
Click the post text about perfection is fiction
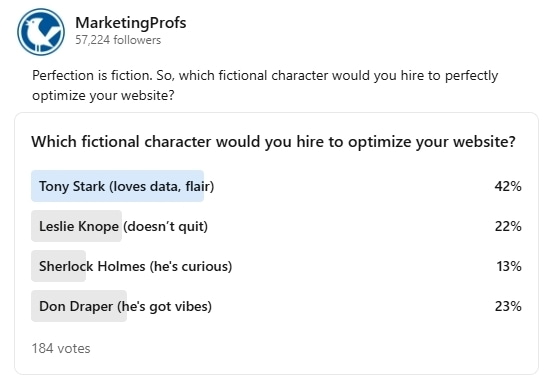point(265,85)
